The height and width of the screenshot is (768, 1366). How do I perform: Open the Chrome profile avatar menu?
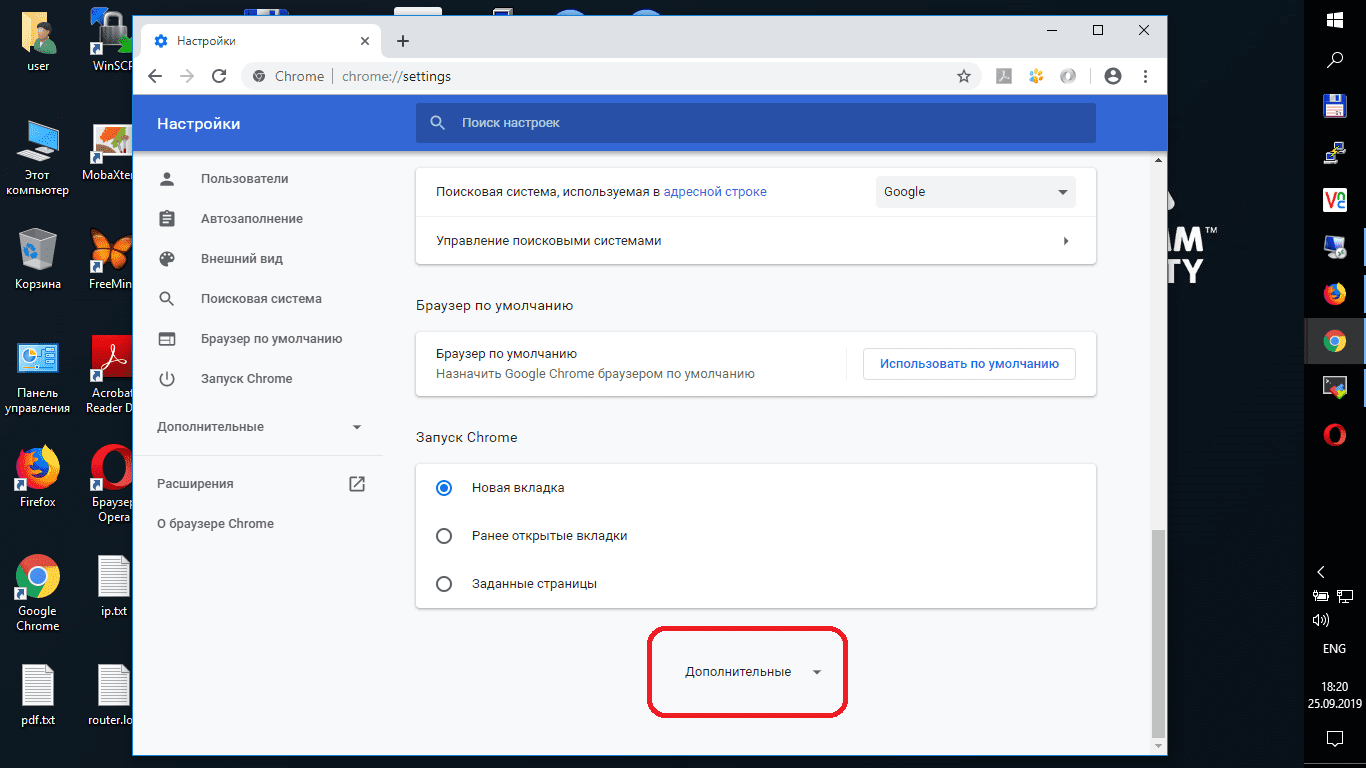(x=1113, y=76)
